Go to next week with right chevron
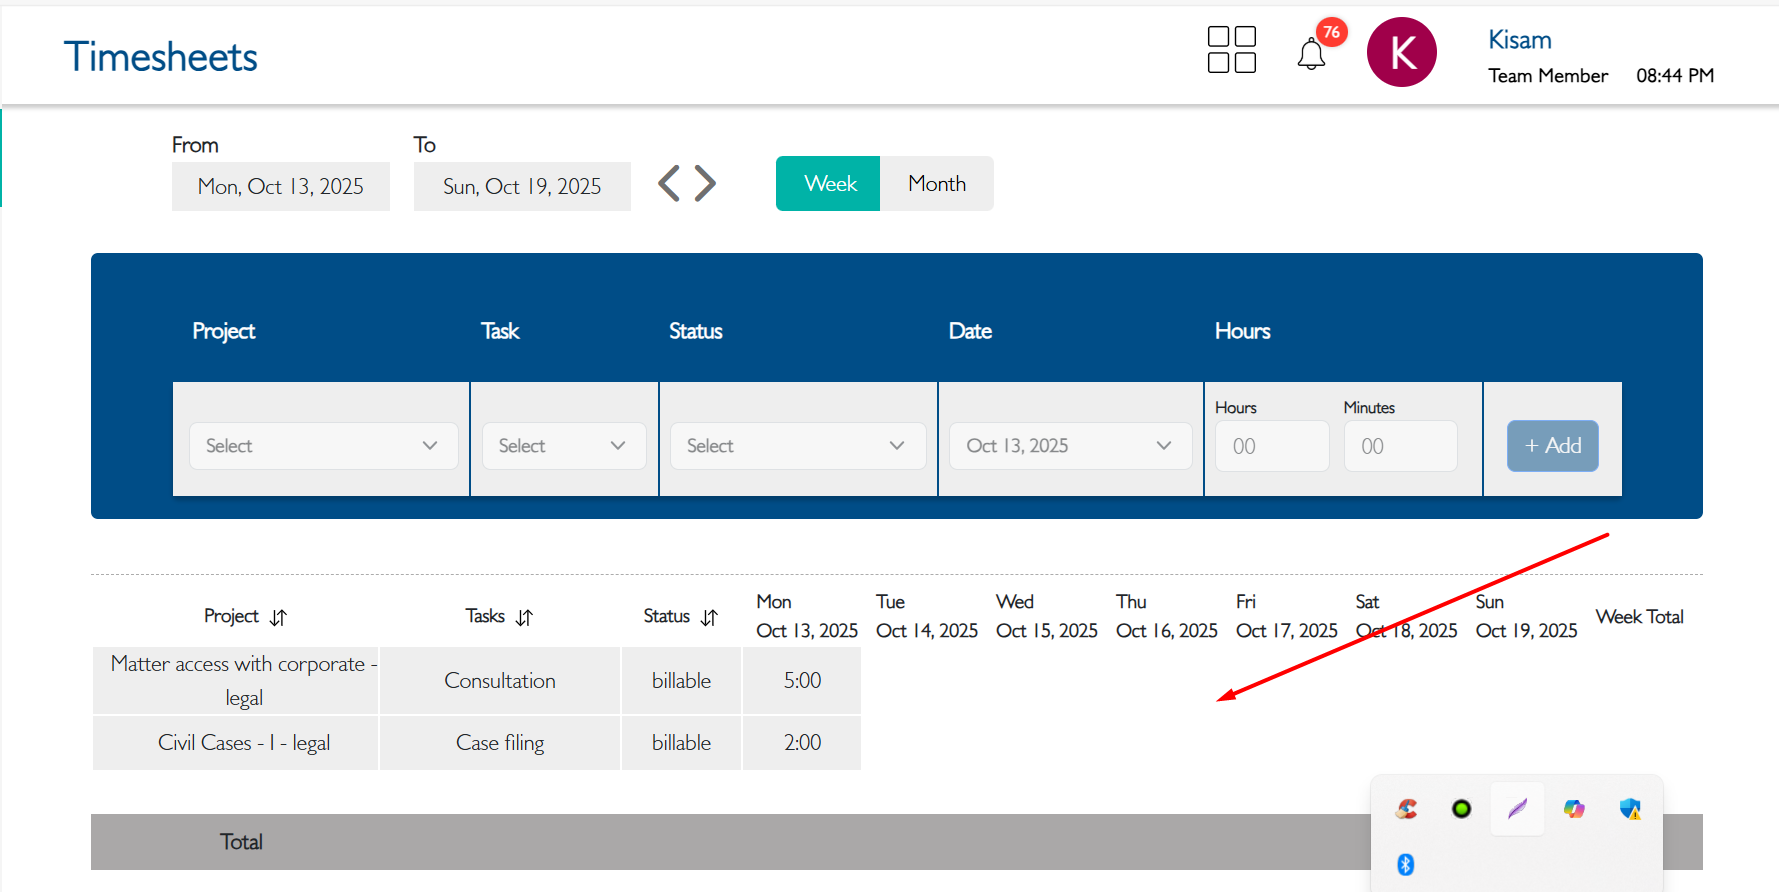Screen dimensions: 1779x892 [x=706, y=184]
